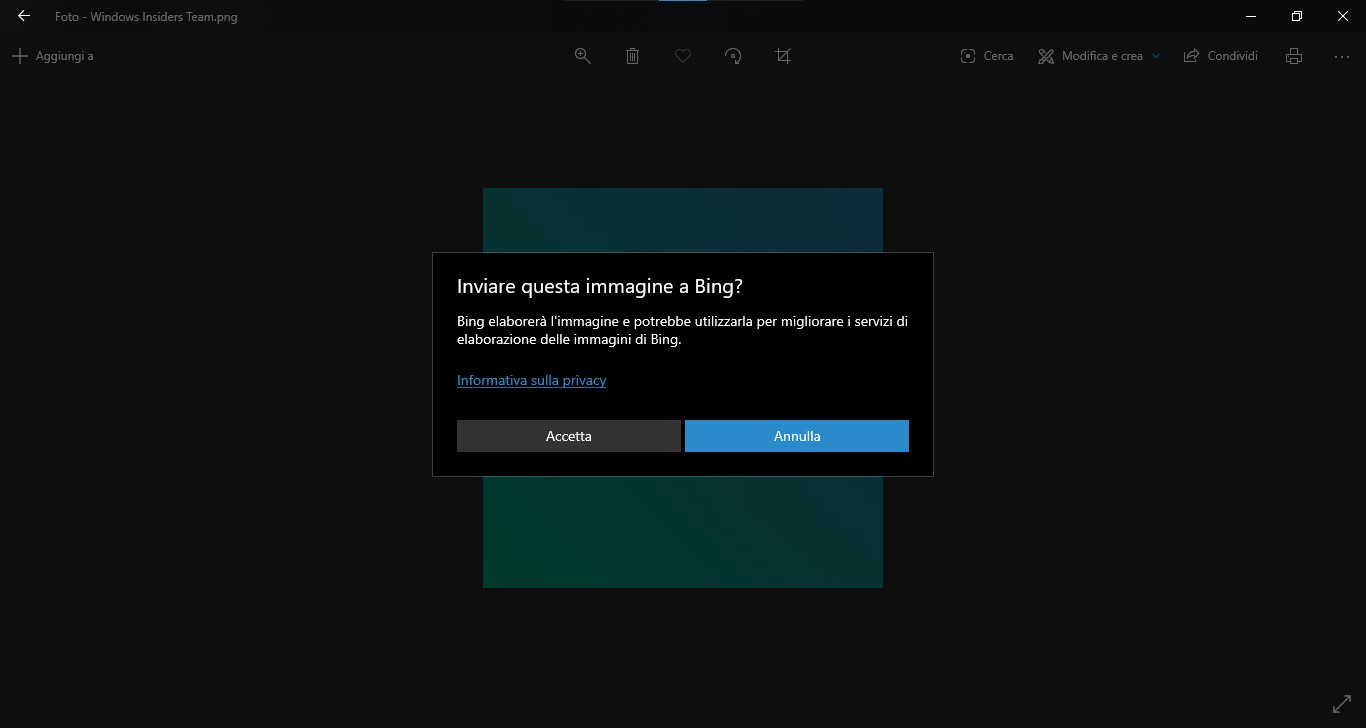The width and height of the screenshot is (1366, 728).
Task: Open the crop tool icon
Action: pyautogui.click(x=783, y=56)
